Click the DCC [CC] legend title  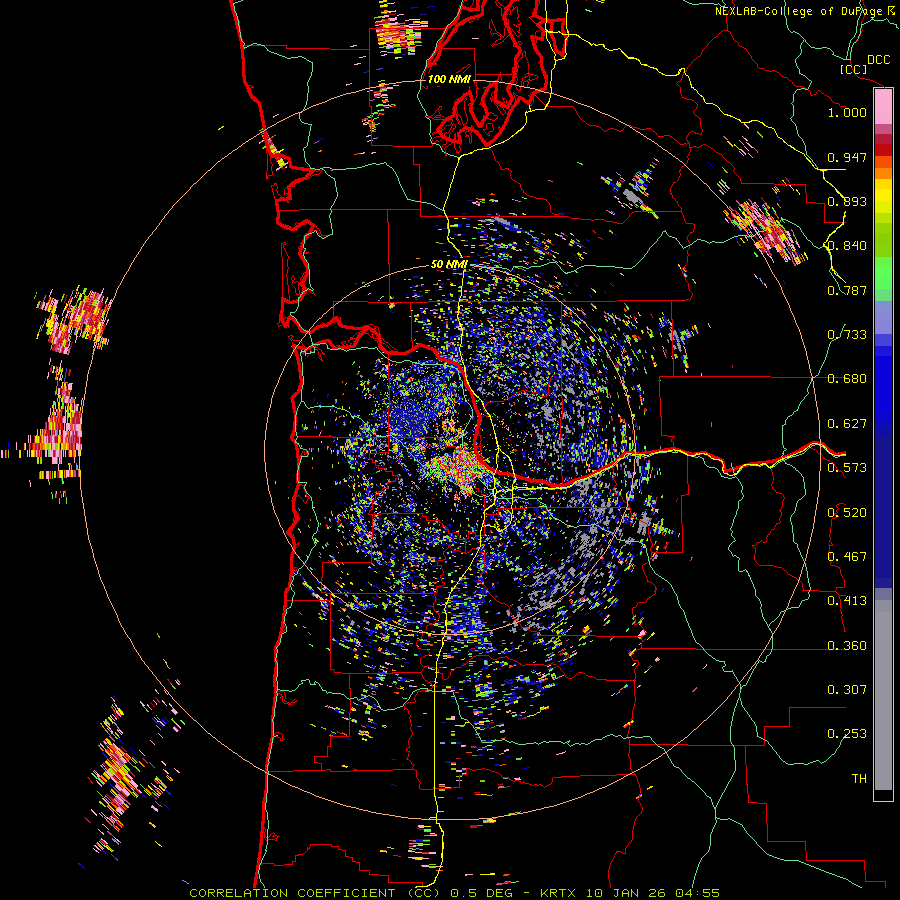pyautogui.click(x=864, y=64)
